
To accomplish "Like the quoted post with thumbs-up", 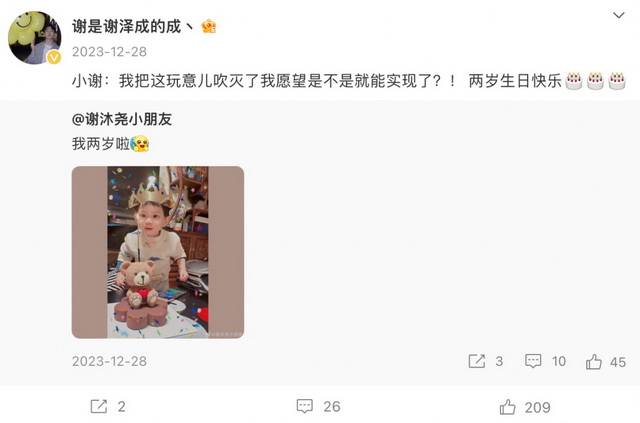I will 594,362.
